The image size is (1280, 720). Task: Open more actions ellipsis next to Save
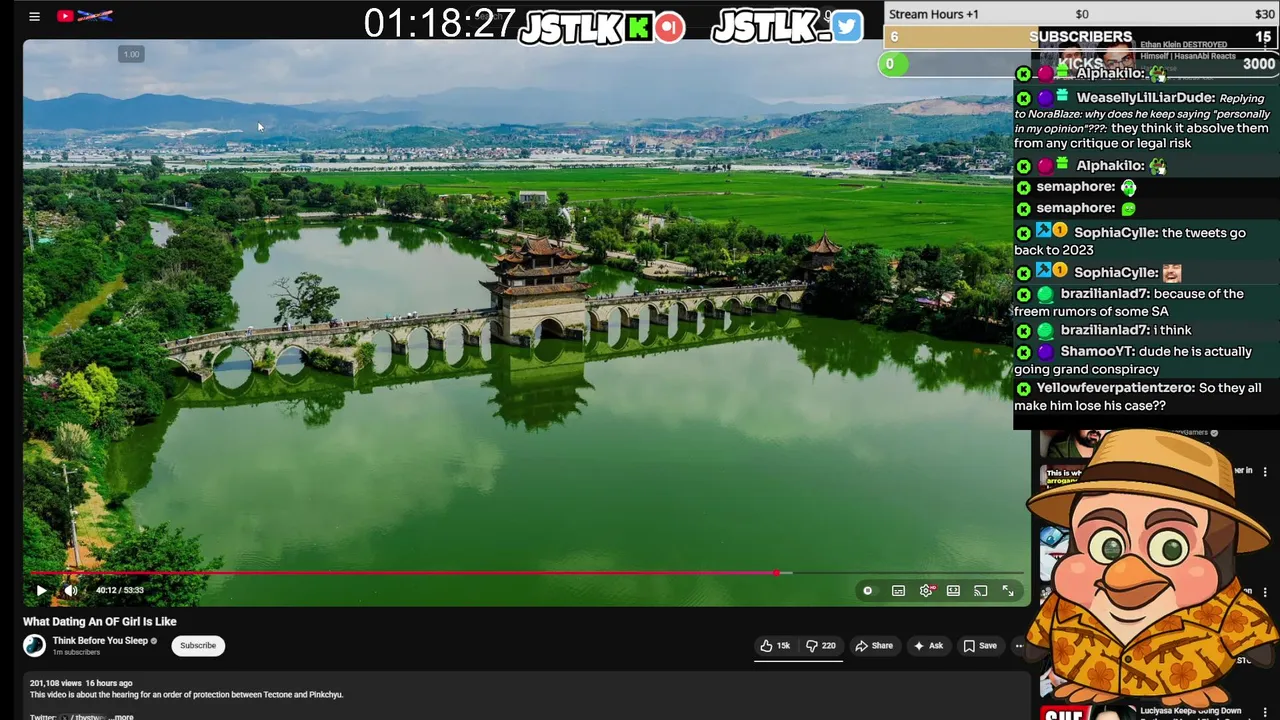click(x=1019, y=646)
